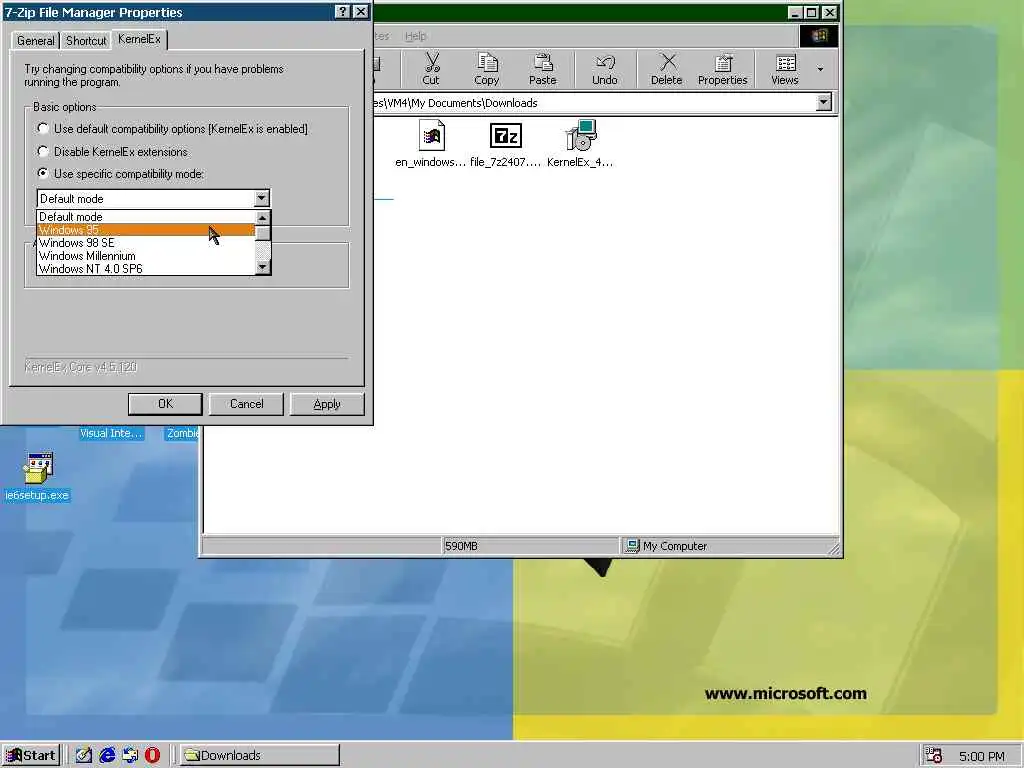Choose Windows 95 in the list
The image size is (1024, 768).
coord(146,230)
